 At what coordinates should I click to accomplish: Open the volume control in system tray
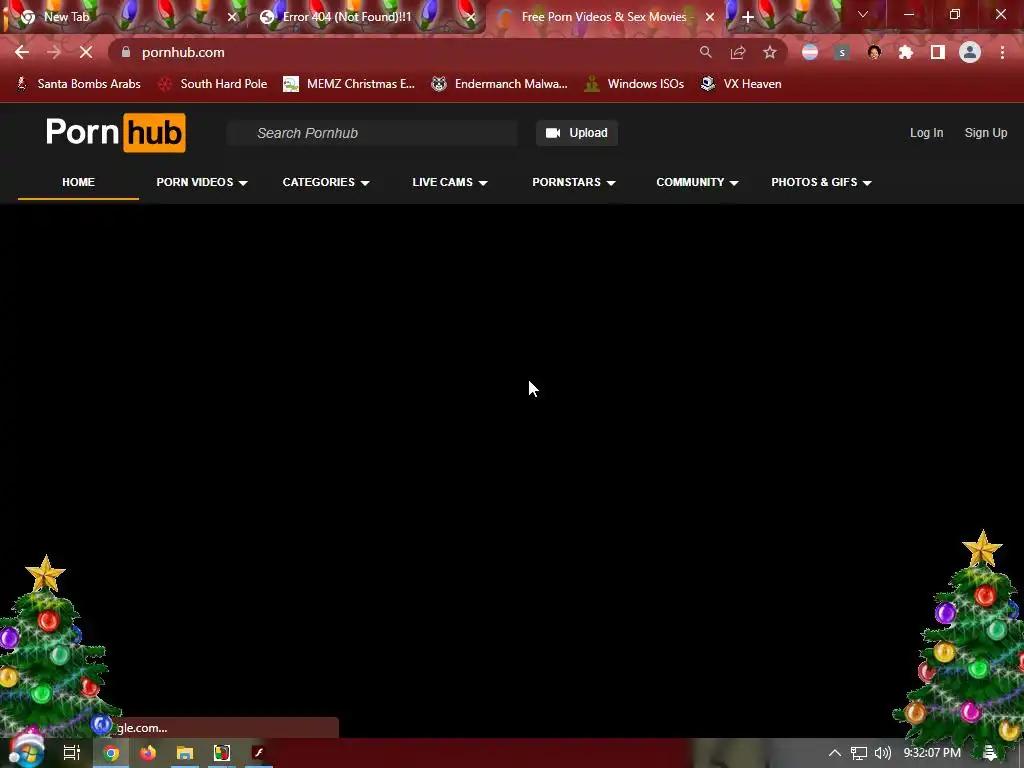point(883,753)
